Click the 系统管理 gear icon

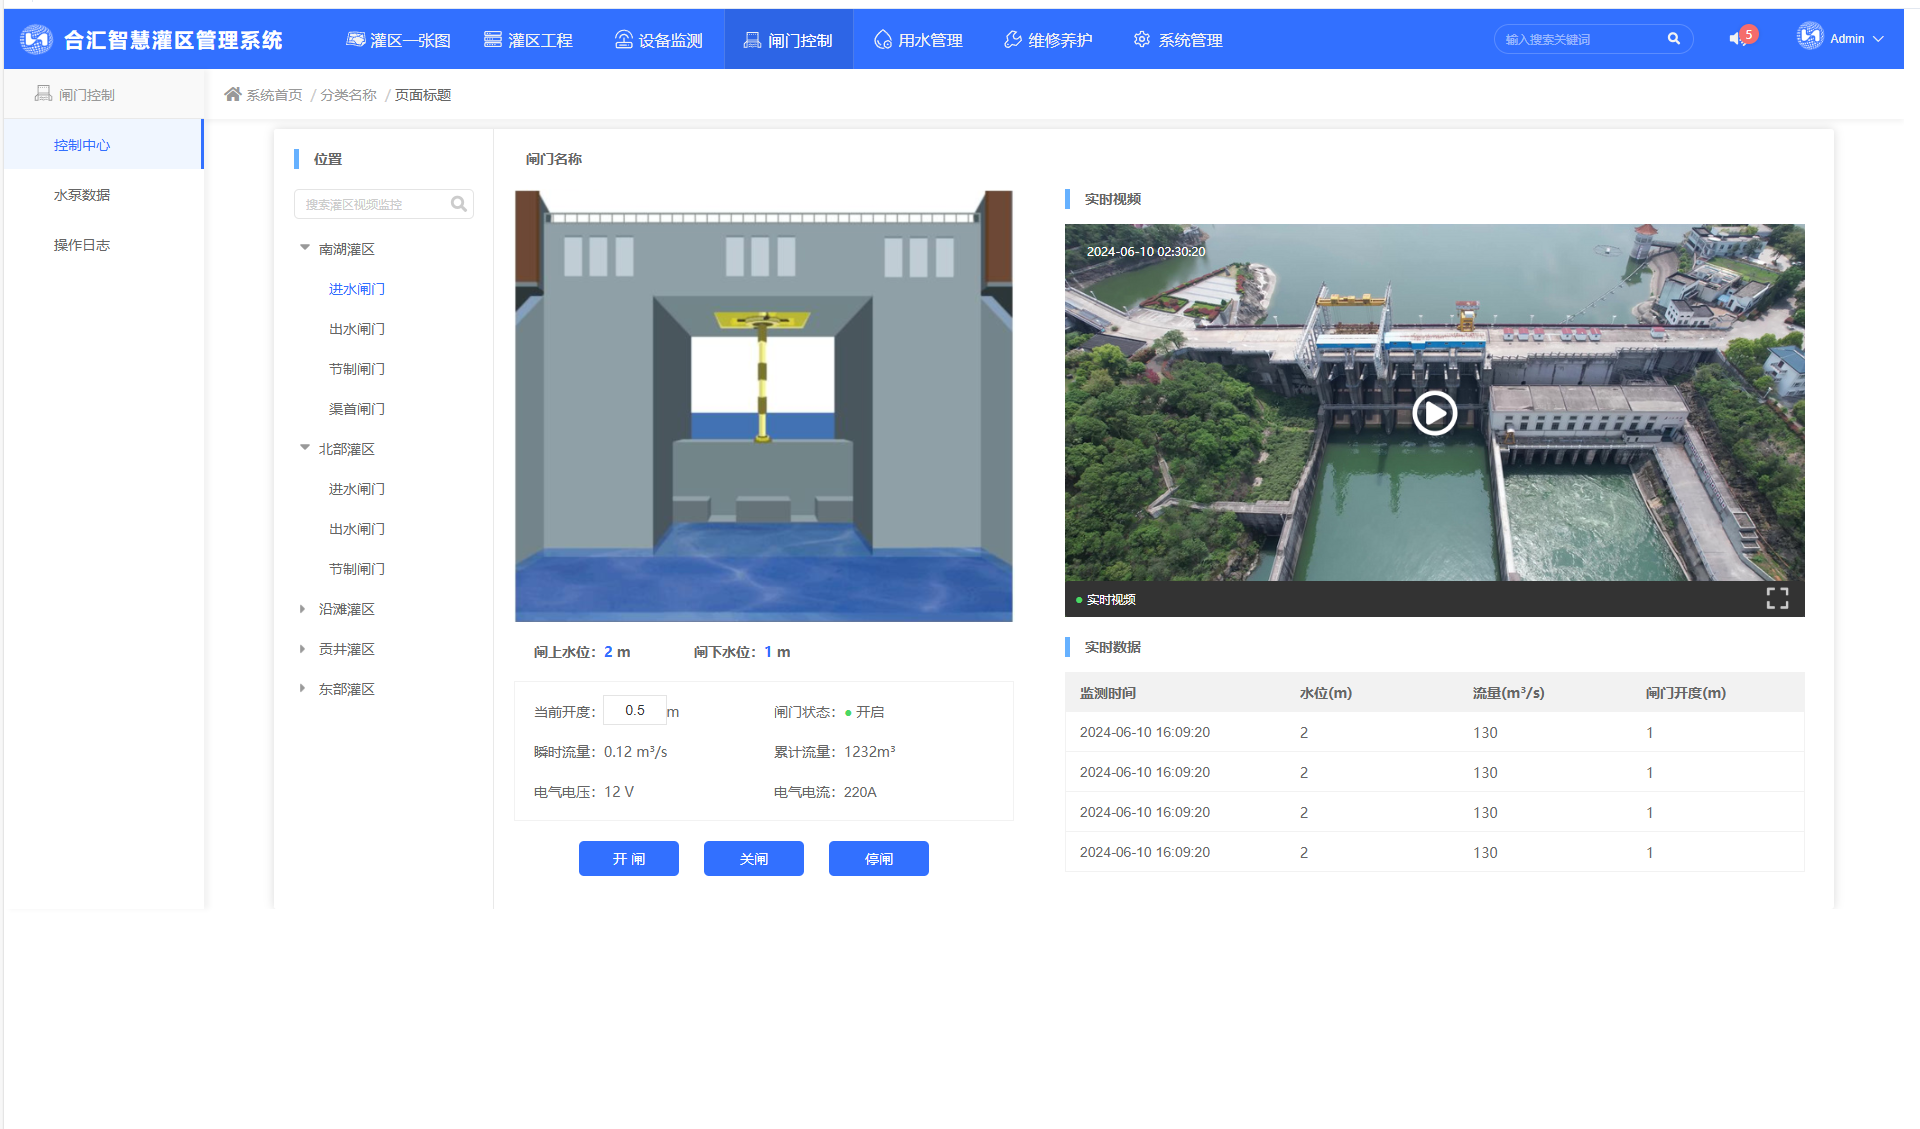point(1142,39)
